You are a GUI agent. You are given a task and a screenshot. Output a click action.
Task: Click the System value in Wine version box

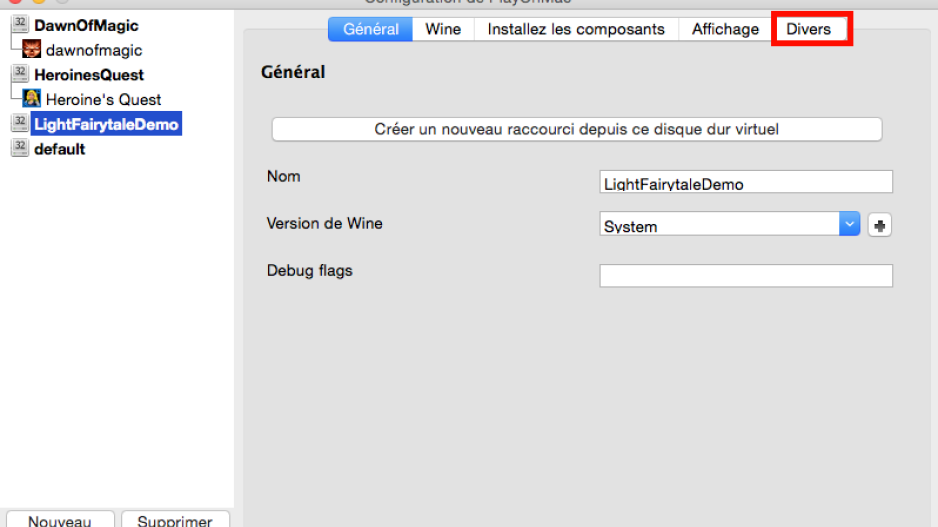click(631, 227)
